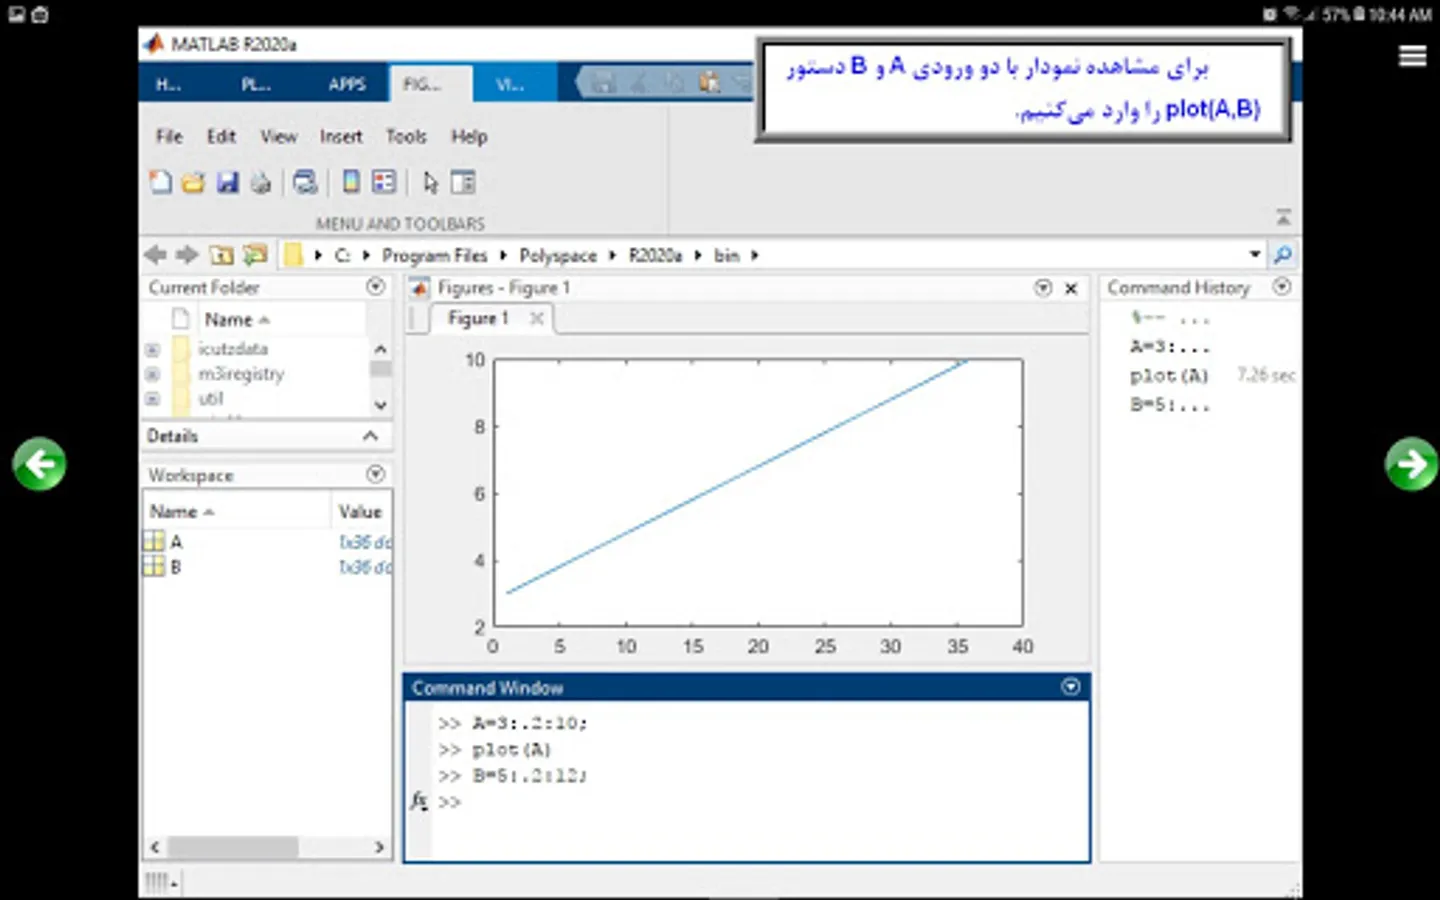Open the Help menu

tap(469, 136)
